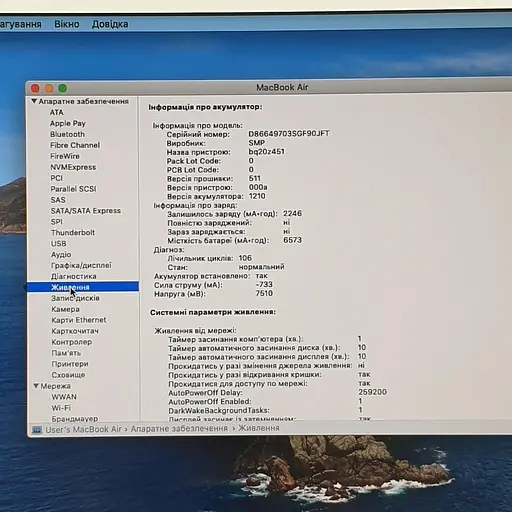Click the MacBook Air window title
512x512 pixels.
(x=282, y=87)
